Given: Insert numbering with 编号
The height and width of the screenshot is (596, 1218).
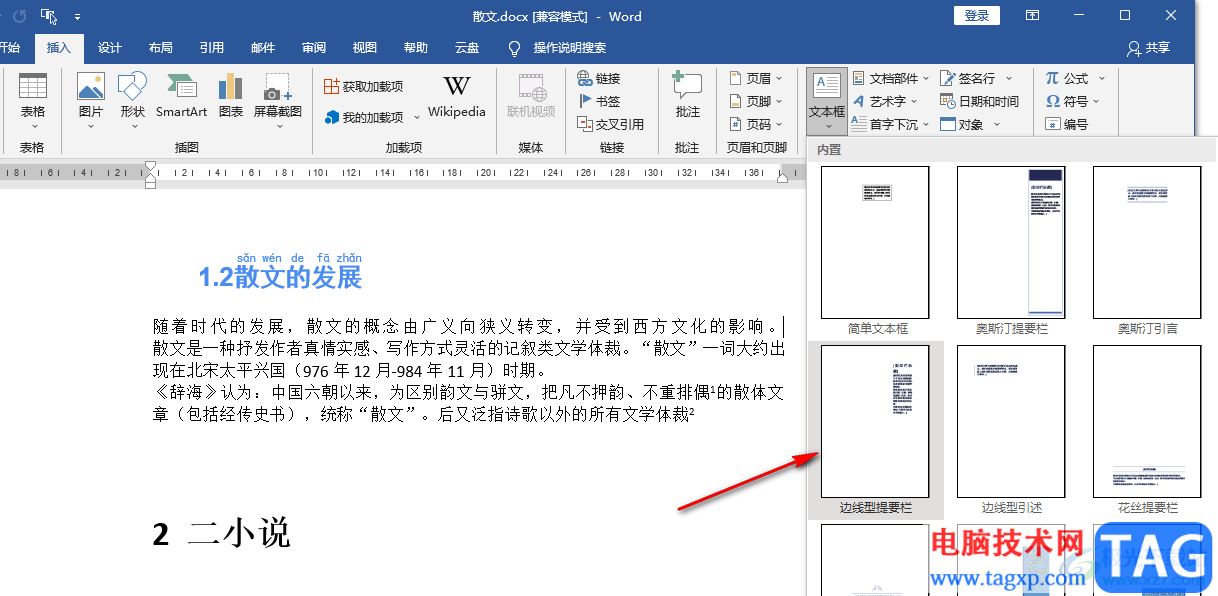Looking at the screenshot, I should click(x=1067, y=124).
